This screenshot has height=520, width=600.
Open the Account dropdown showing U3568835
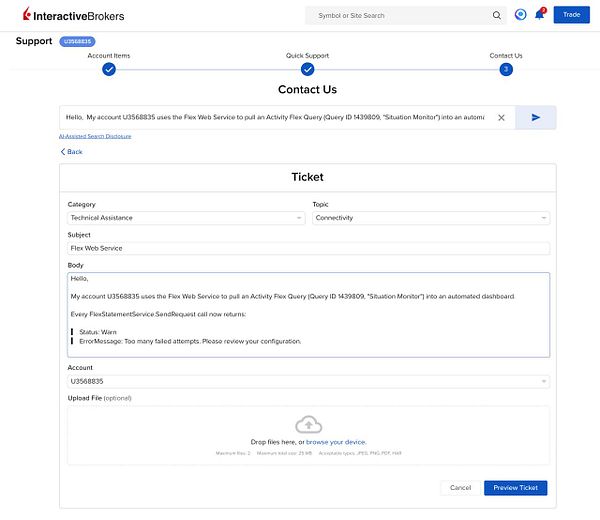[x=308, y=381]
